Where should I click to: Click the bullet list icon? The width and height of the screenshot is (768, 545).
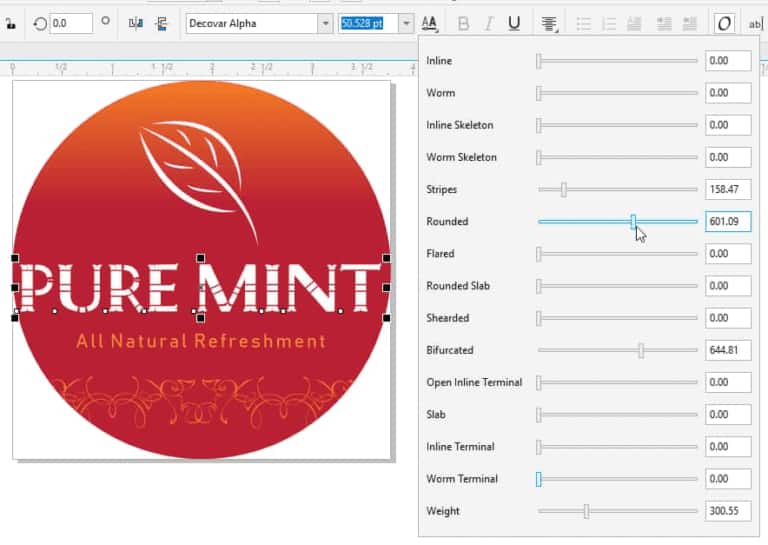584,24
